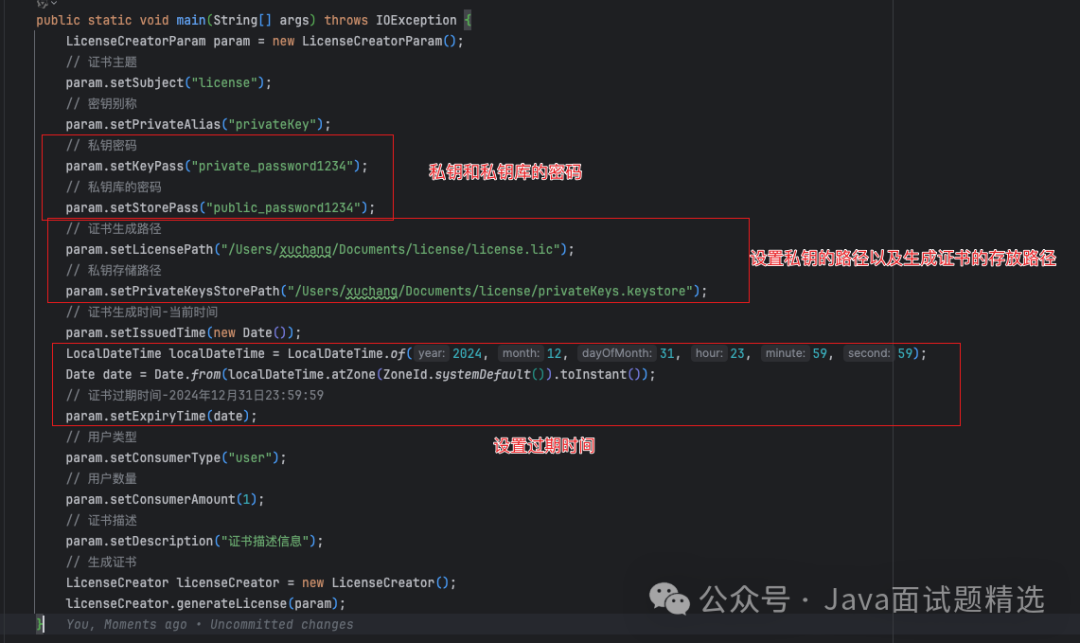Click setLicensePath method name
The height and width of the screenshot is (643, 1080).
tap(161, 249)
